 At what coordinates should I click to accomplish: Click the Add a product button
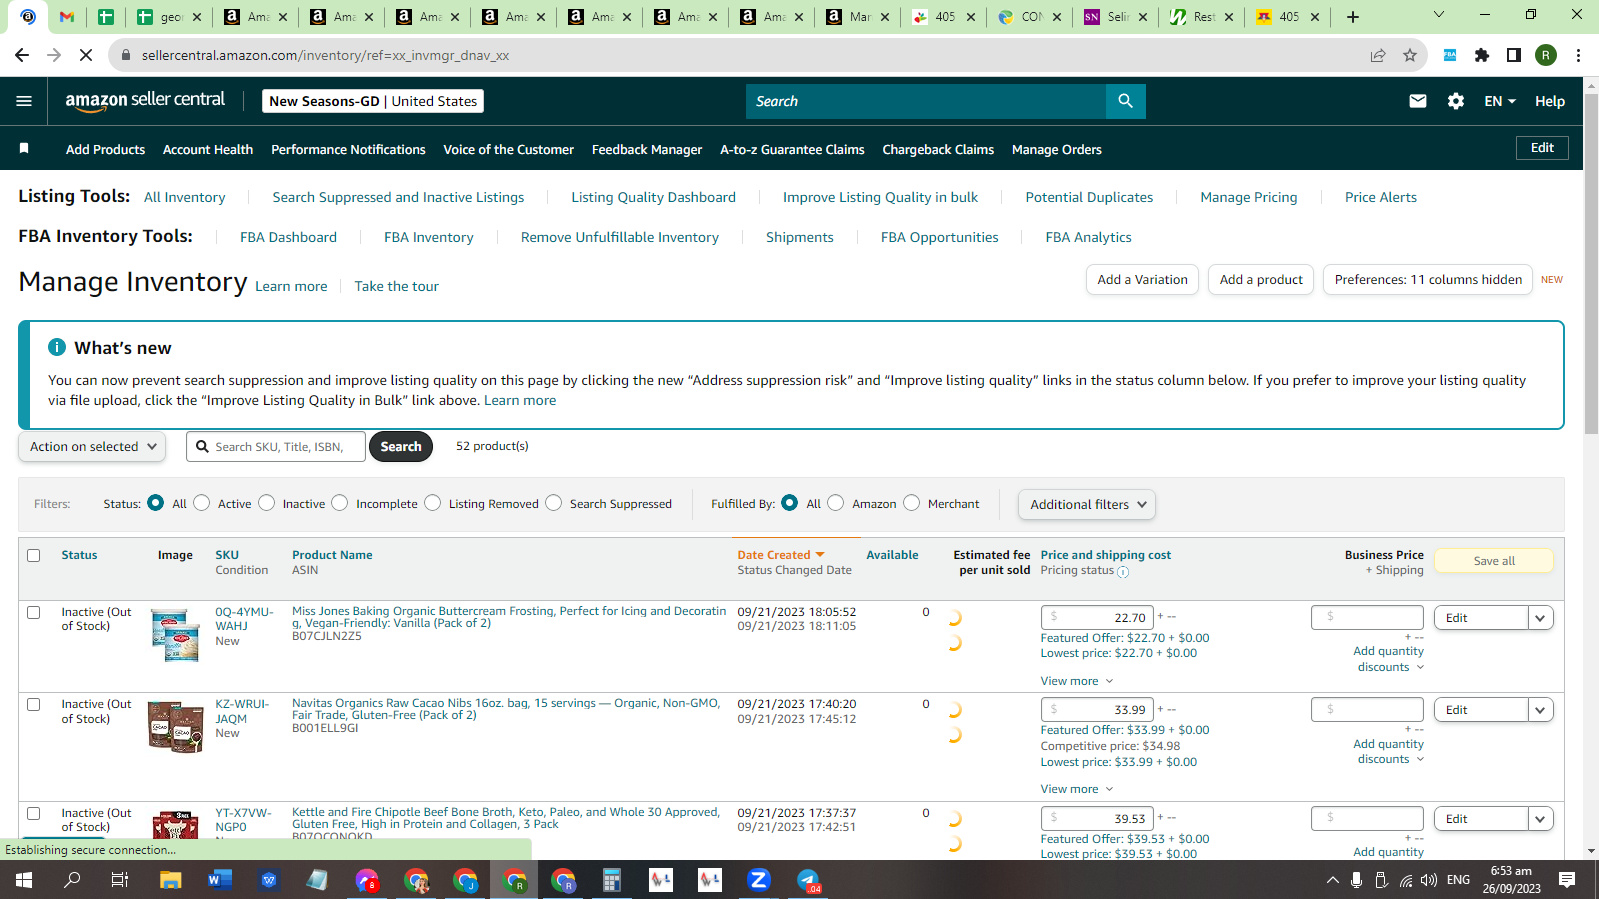pyautogui.click(x=1261, y=280)
